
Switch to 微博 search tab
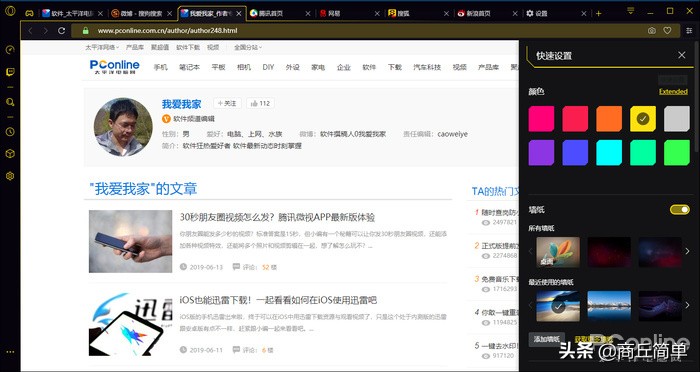click(142, 14)
